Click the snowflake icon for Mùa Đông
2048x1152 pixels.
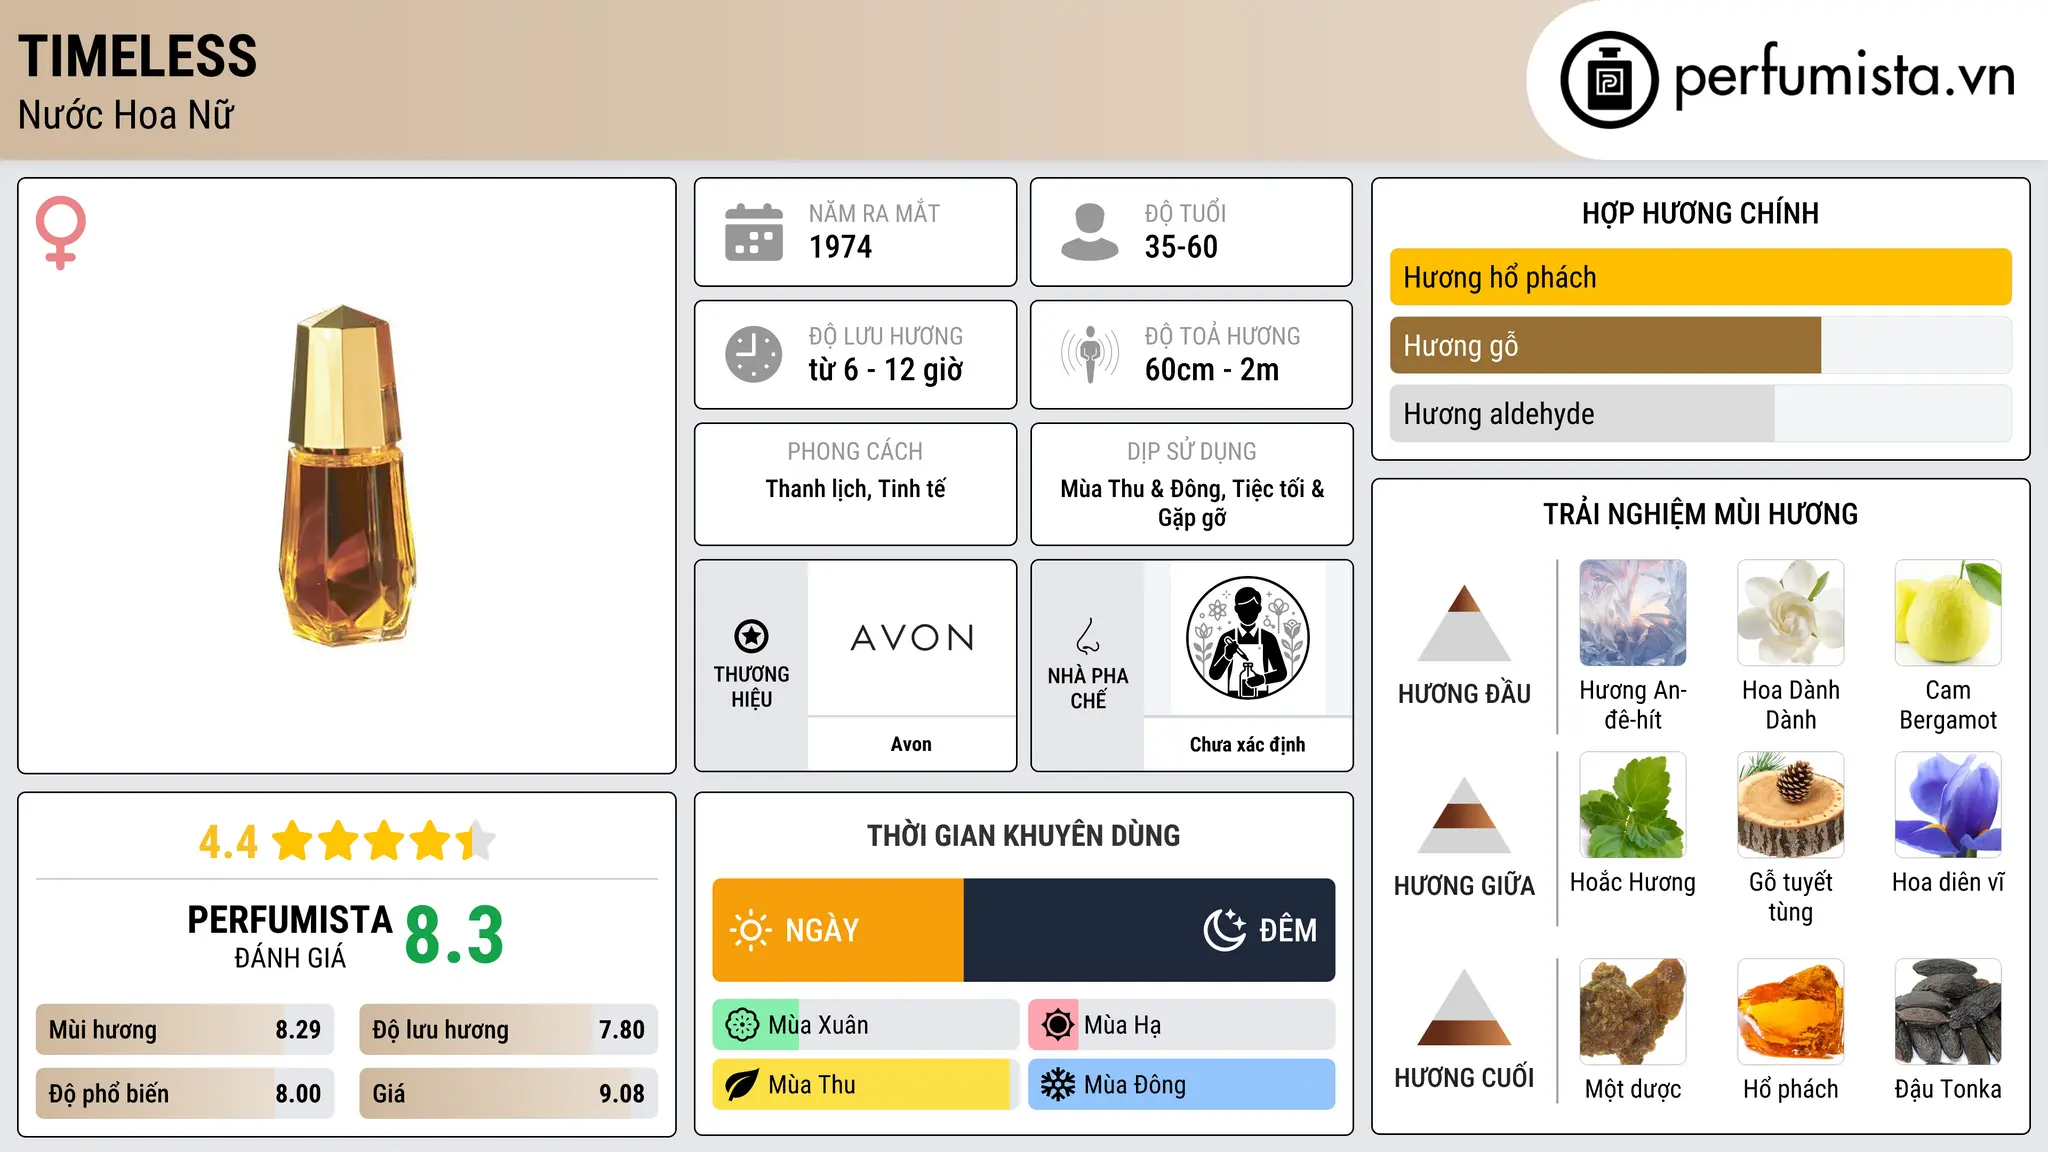[1057, 1085]
